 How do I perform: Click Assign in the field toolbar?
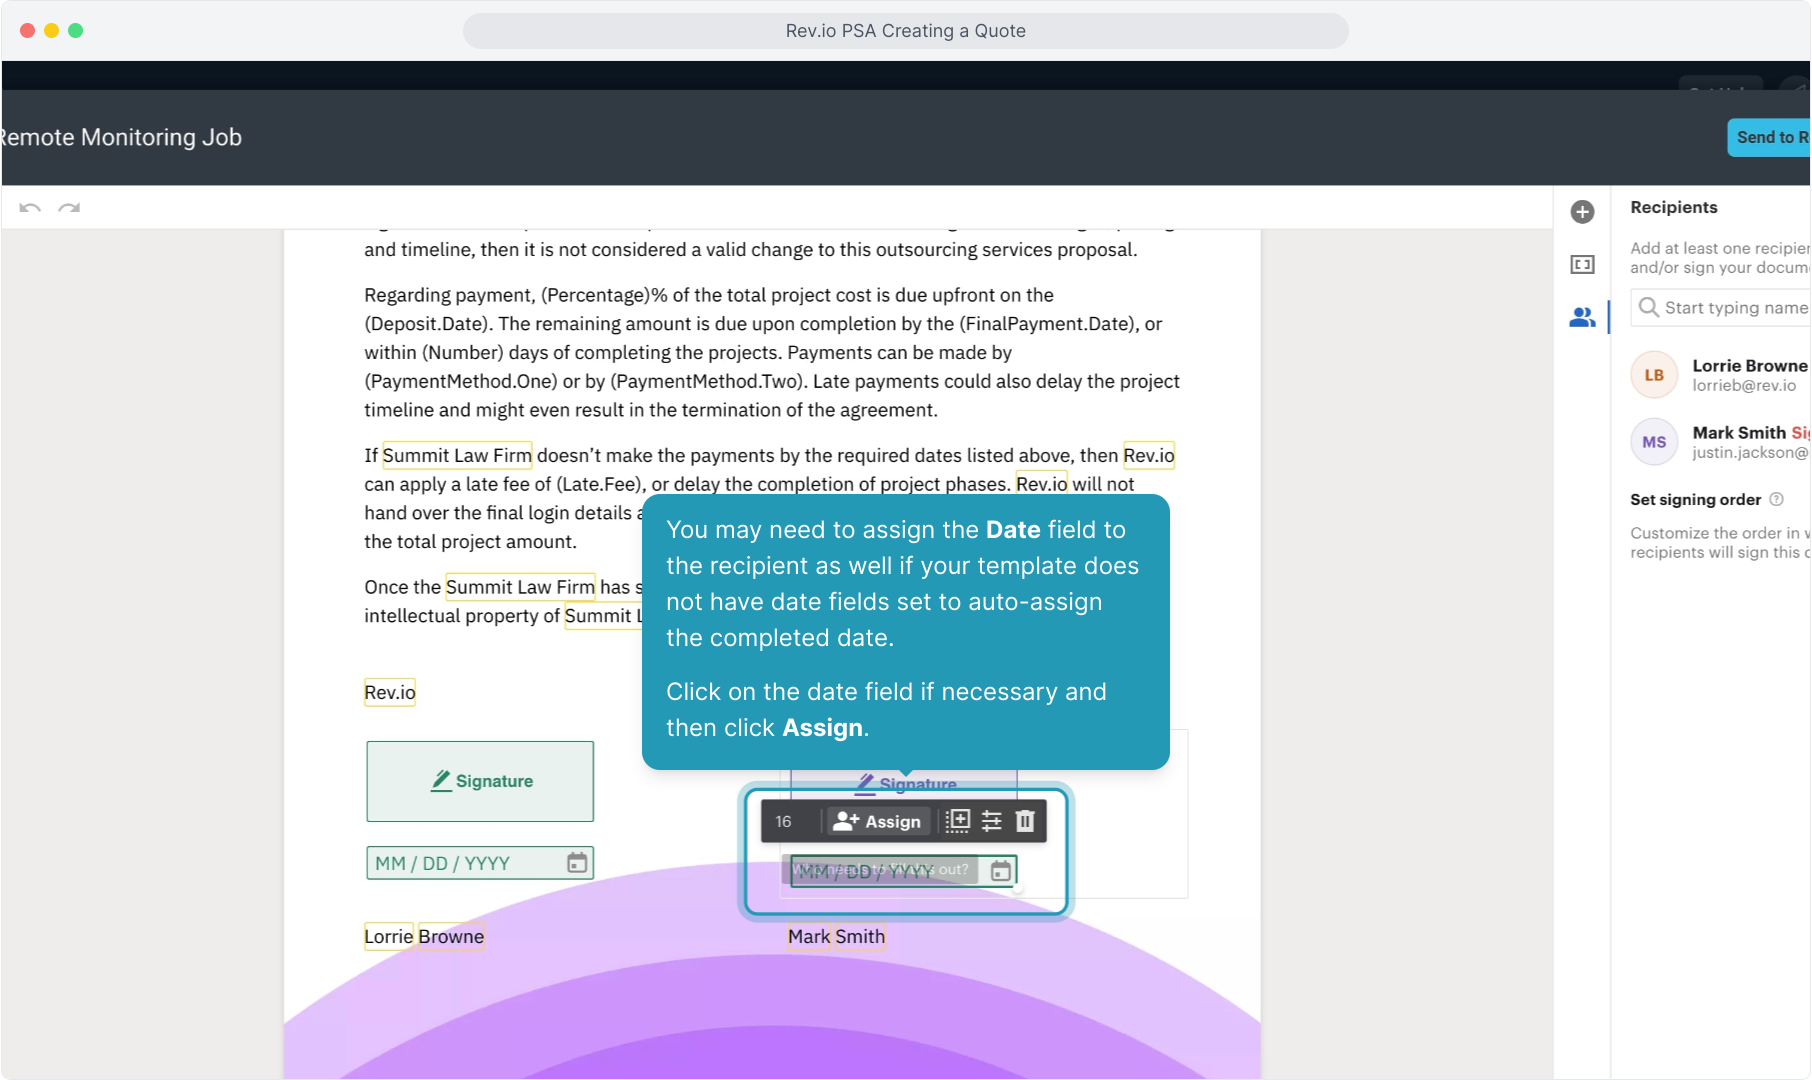coord(877,821)
